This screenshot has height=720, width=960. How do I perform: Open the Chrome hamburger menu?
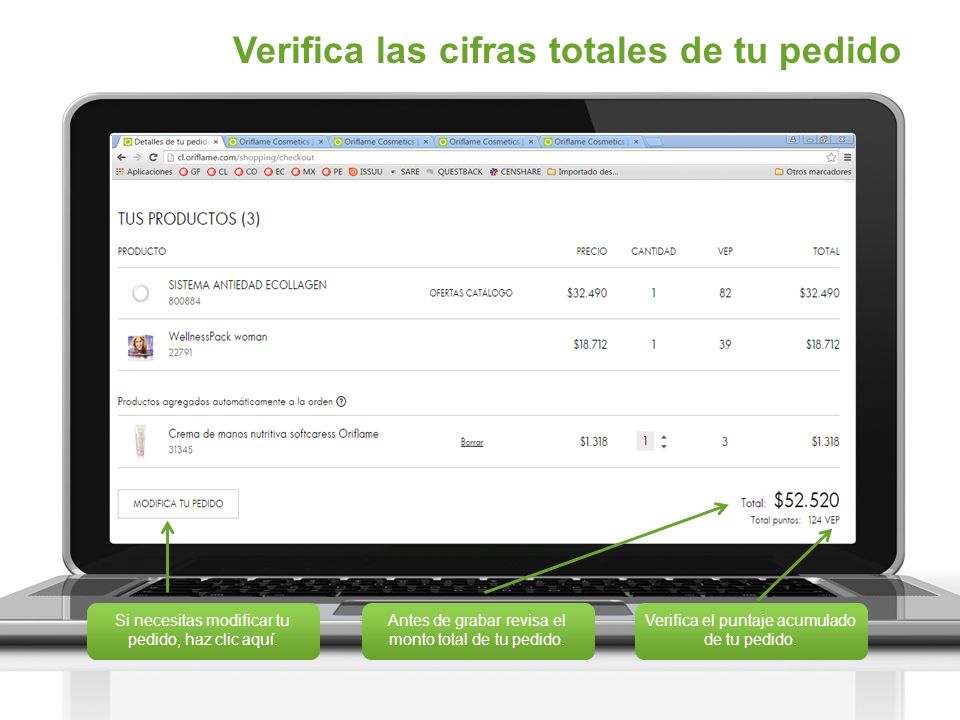pos(847,157)
